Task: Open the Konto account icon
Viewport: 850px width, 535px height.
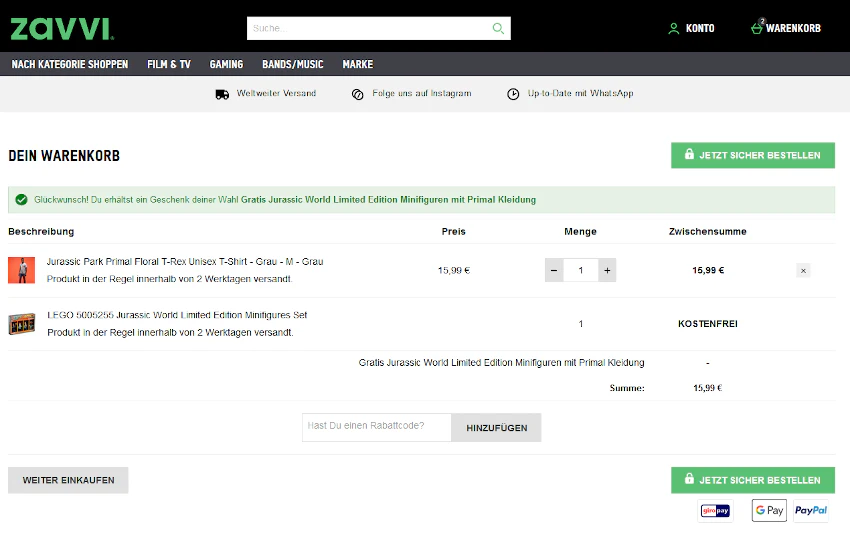Action: pyautogui.click(x=673, y=28)
